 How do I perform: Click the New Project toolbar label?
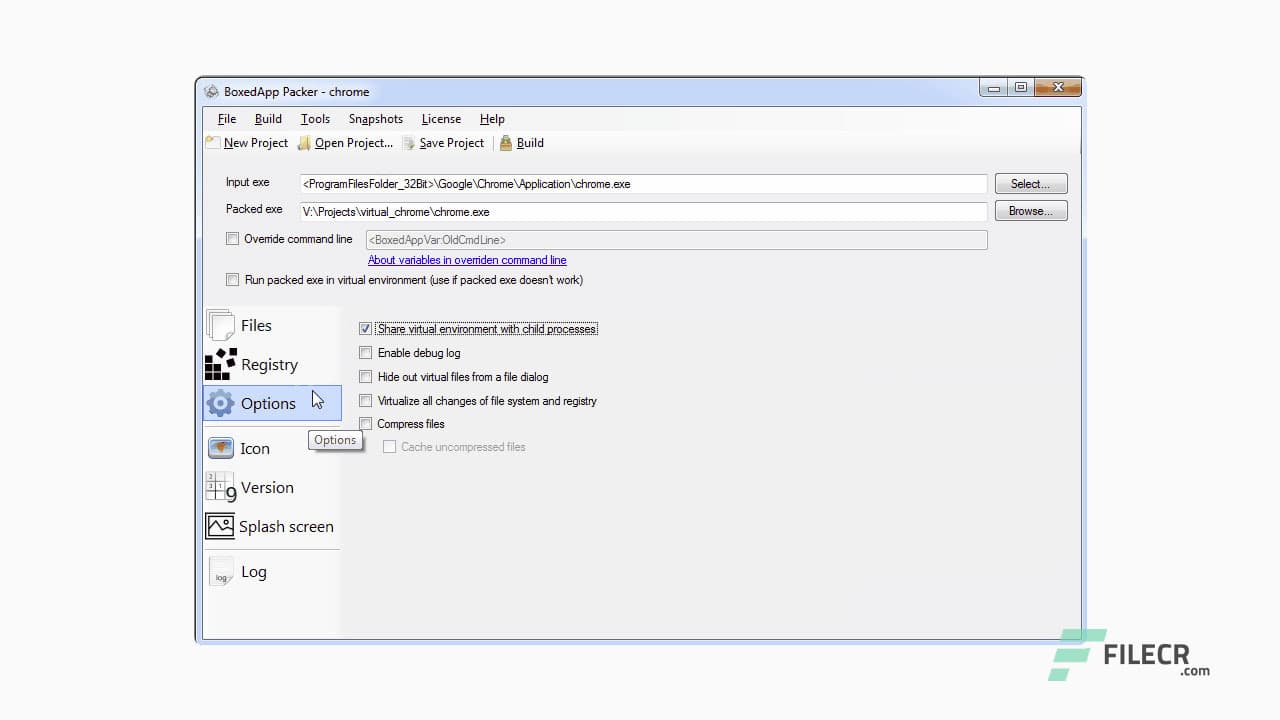pyautogui.click(x=256, y=143)
